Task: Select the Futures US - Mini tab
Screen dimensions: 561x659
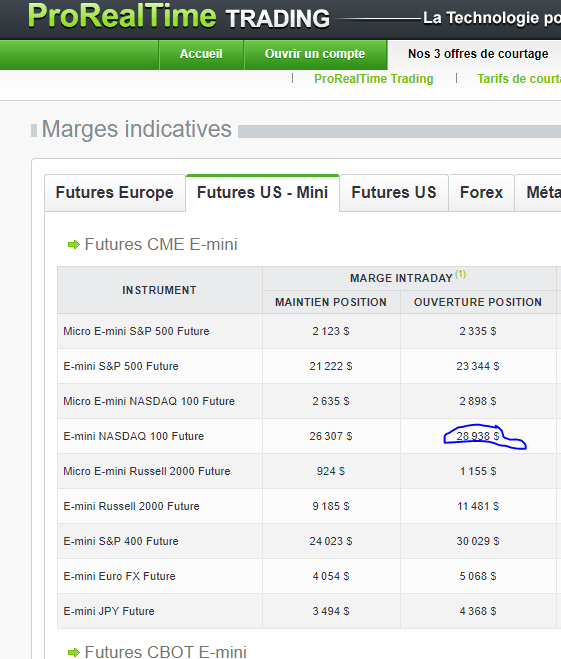Action: click(262, 192)
